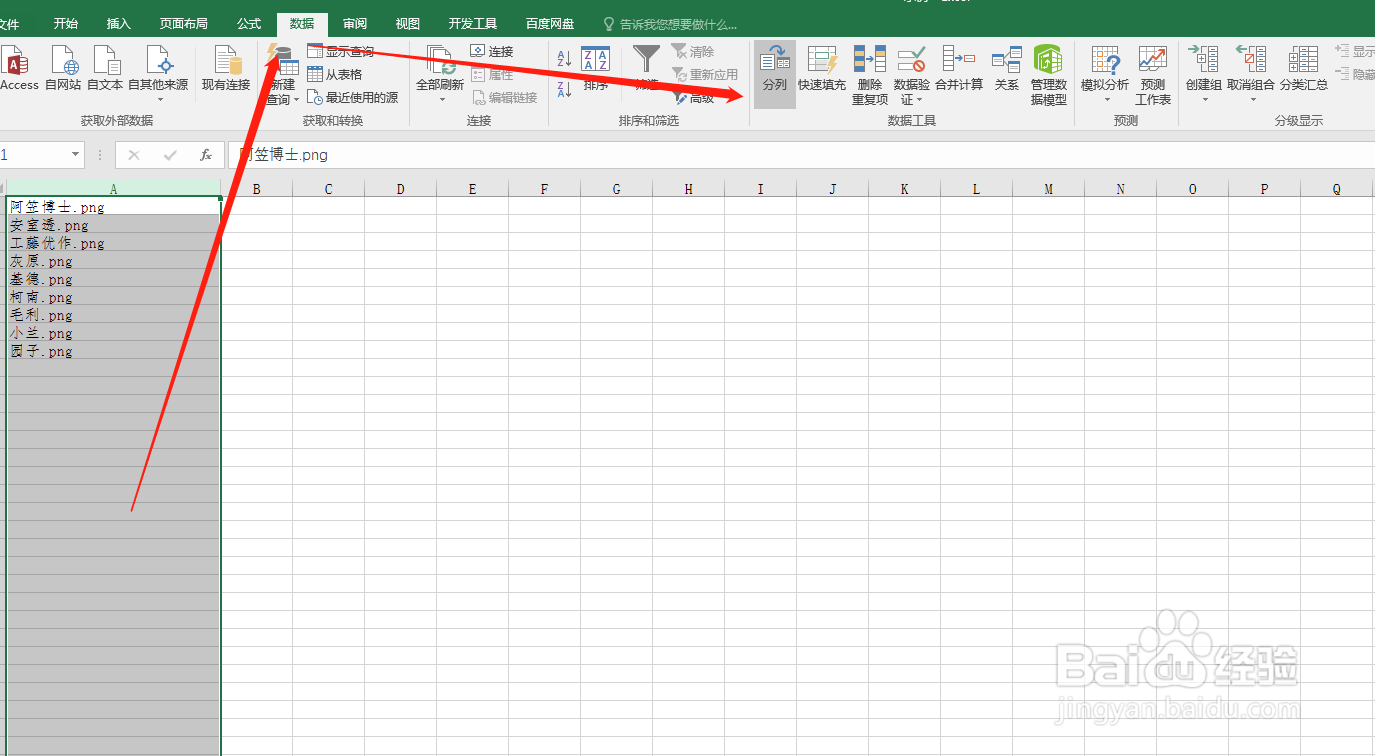The width and height of the screenshot is (1375, 756).
Task: Switch to the 插入 (Insert) tab
Action: (x=119, y=24)
